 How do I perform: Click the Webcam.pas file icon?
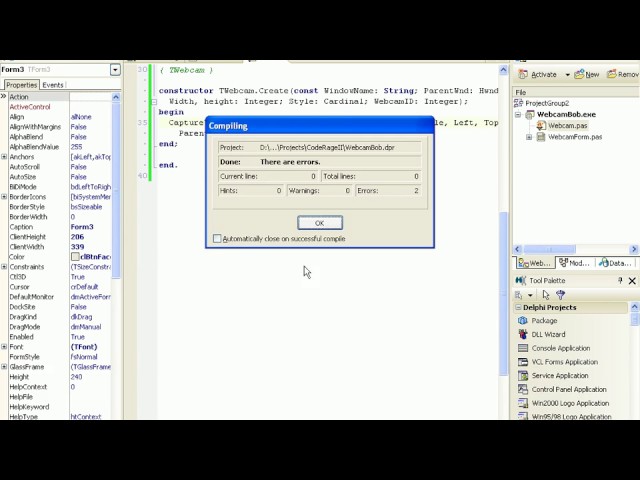pyautogui.click(x=541, y=126)
